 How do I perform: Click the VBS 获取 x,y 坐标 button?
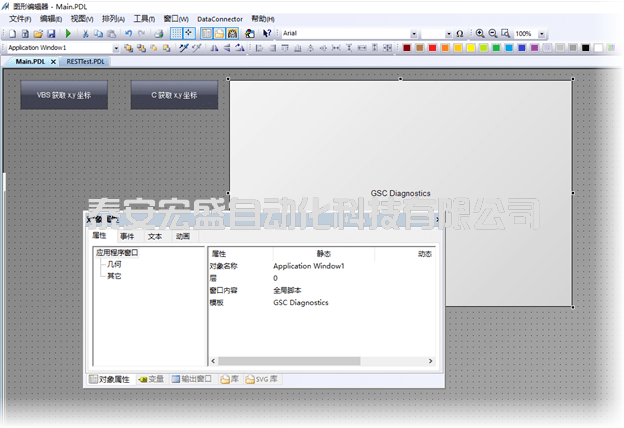pos(63,95)
